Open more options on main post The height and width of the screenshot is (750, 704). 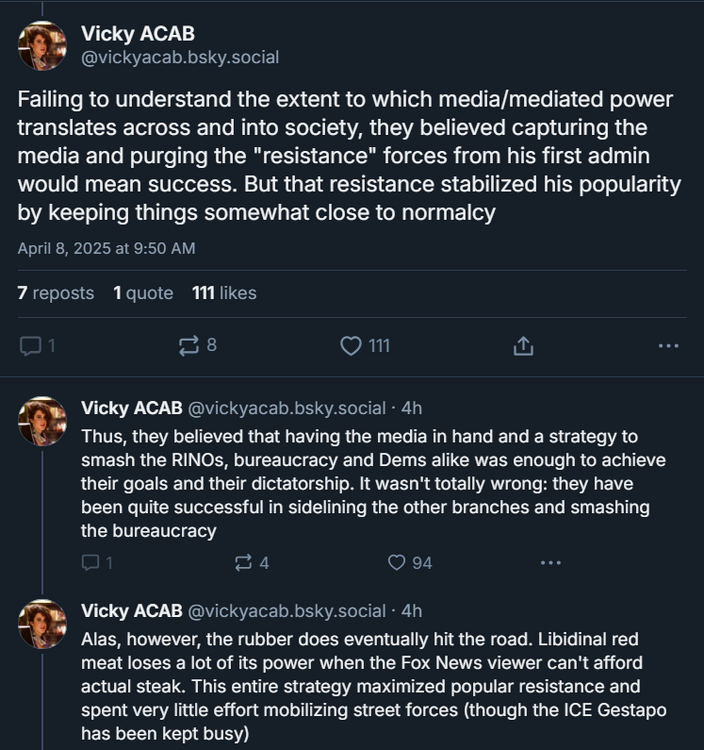point(668,346)
